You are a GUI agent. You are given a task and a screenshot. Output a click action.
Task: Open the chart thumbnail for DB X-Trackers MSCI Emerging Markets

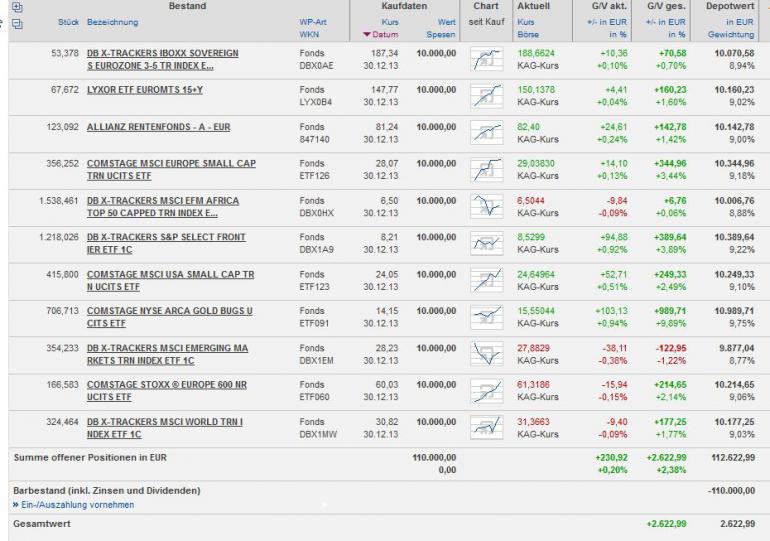point(487,354)
